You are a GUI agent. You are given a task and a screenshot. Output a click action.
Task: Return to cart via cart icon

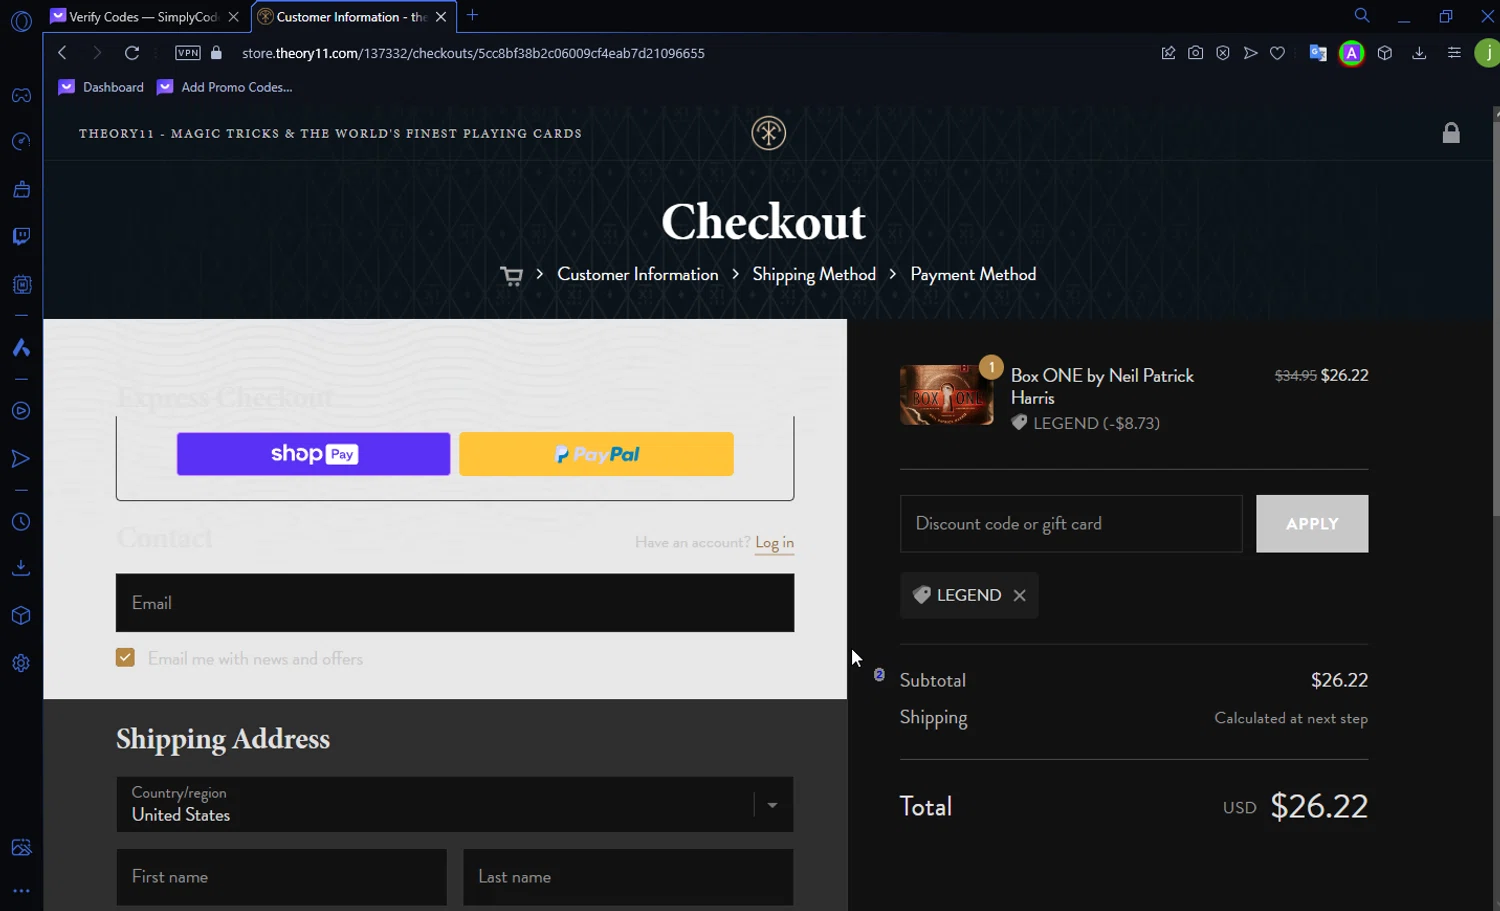click(511, 276)
